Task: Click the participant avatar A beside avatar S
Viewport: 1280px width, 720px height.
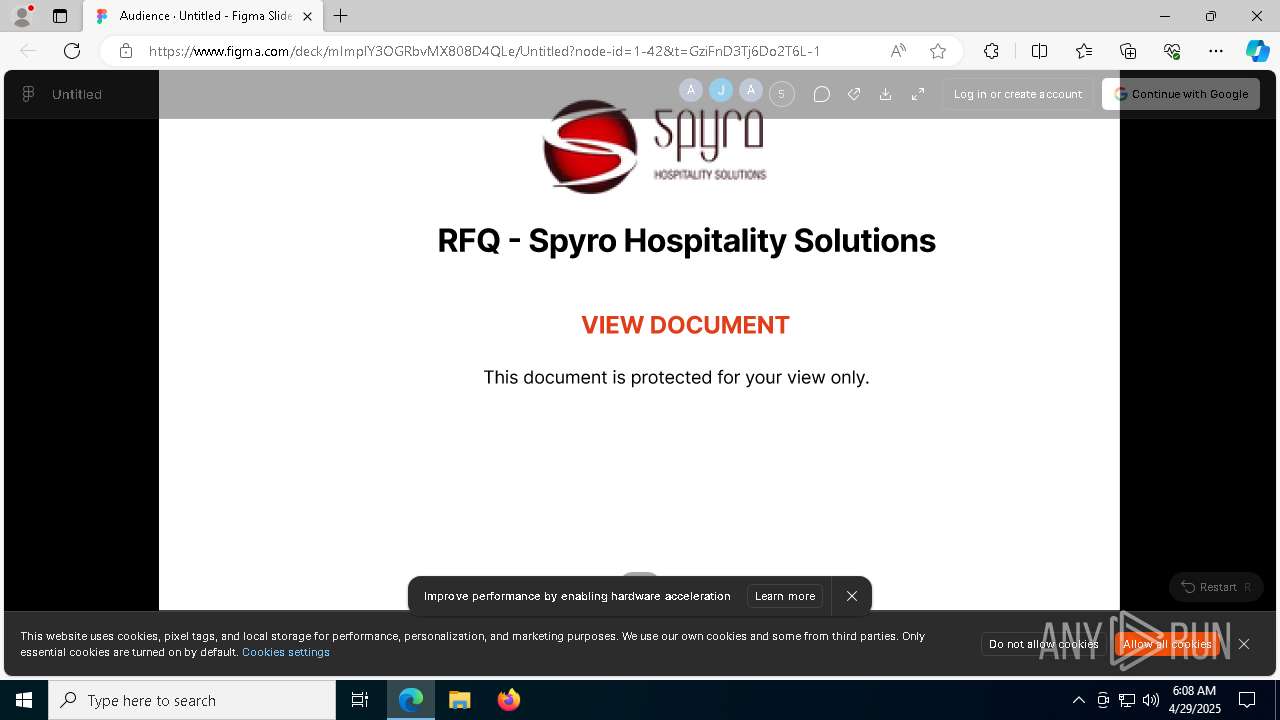Action: click(751, 91)
